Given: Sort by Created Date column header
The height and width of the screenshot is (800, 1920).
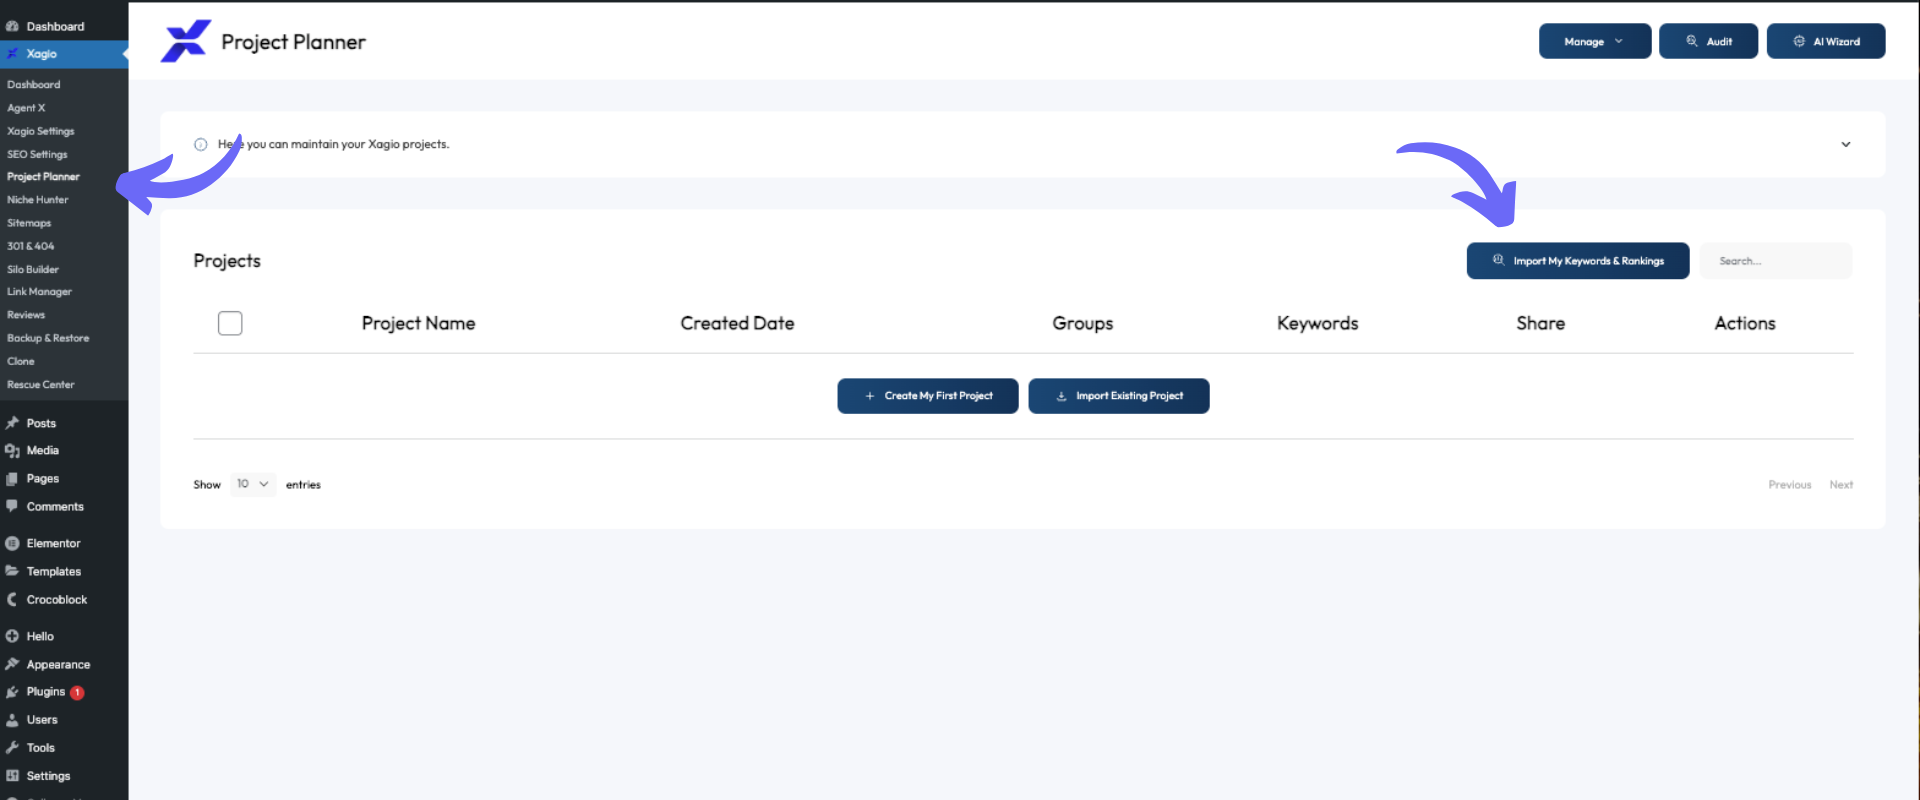Looking at the screenshot, I should click(x=737, y=323).
